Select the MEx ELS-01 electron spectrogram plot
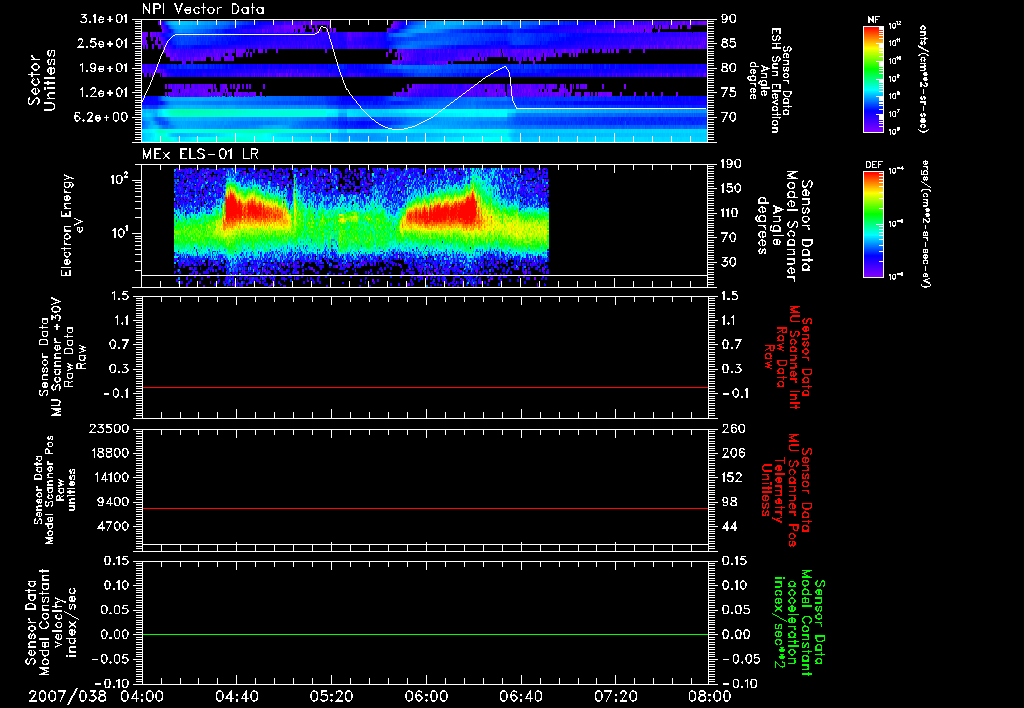This screenshot has width=1024, height=708. click(x=424, y=226)
